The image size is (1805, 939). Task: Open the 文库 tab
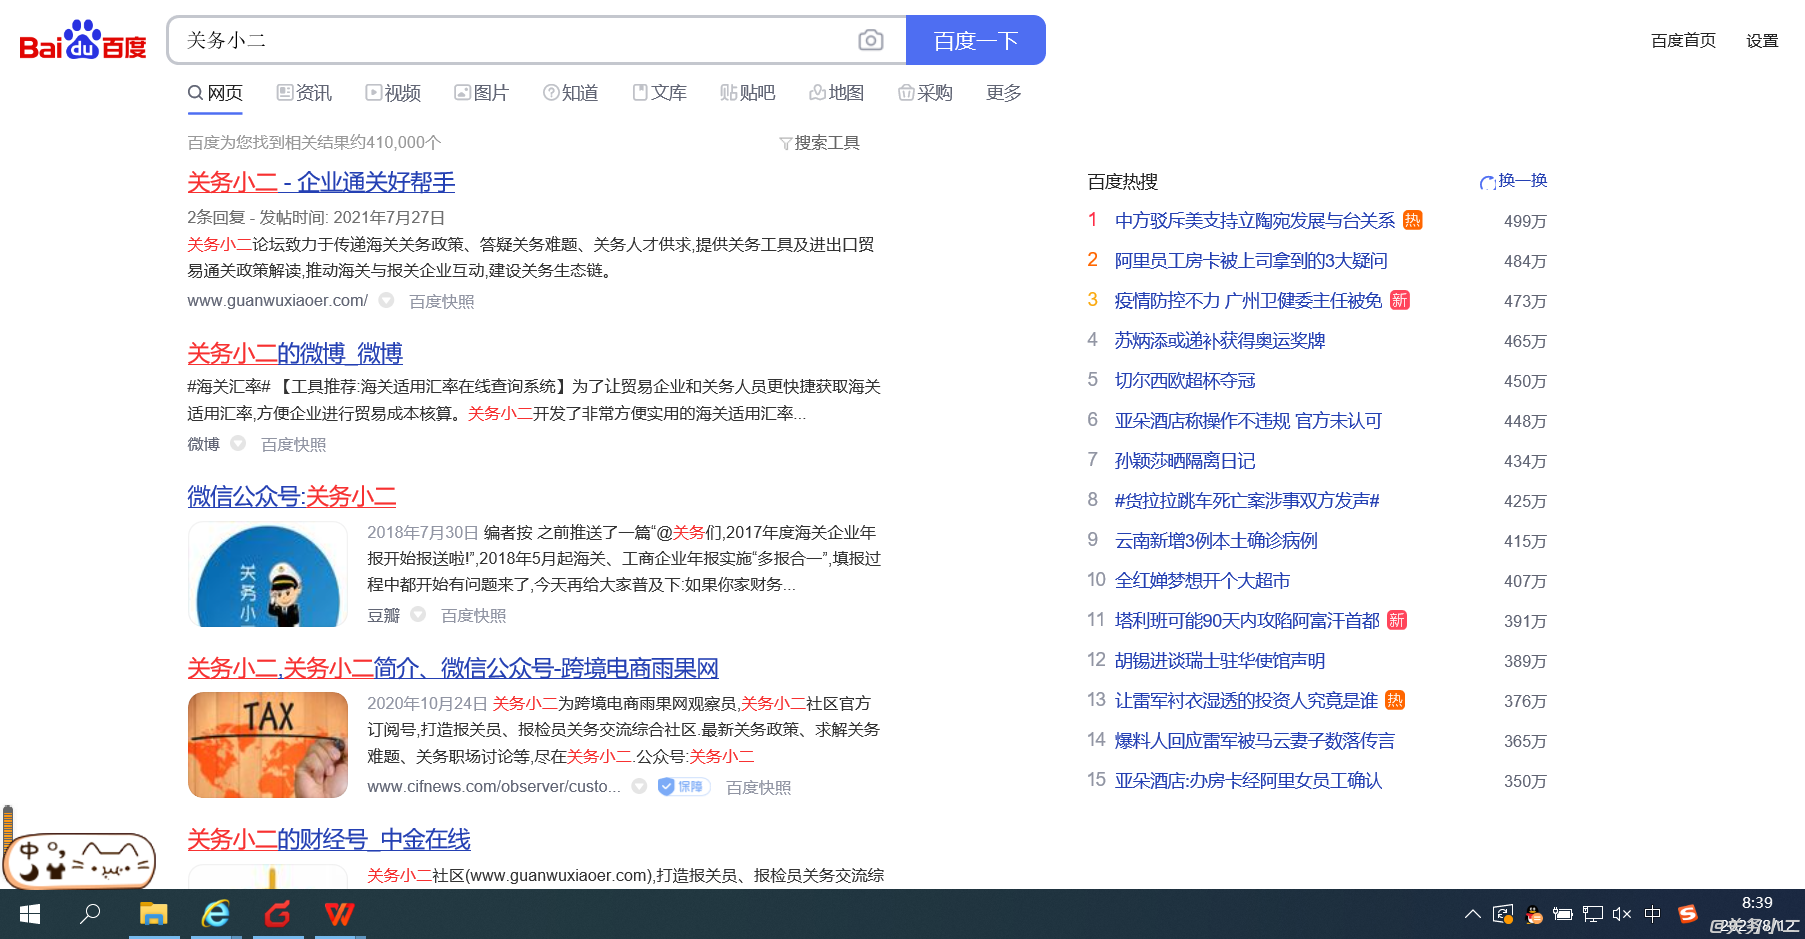tap(660, 93)
